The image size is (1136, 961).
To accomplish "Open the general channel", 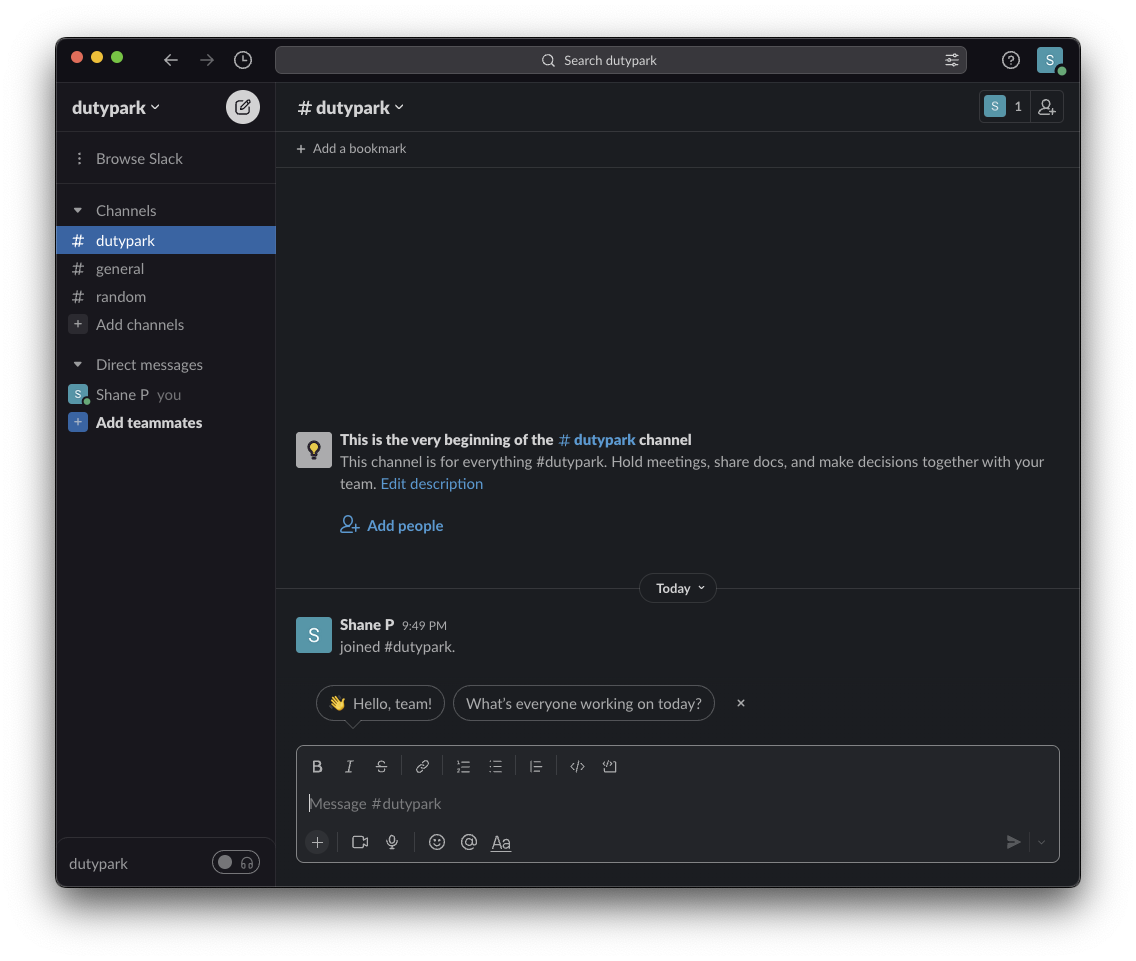I will (x=166, y=269).
